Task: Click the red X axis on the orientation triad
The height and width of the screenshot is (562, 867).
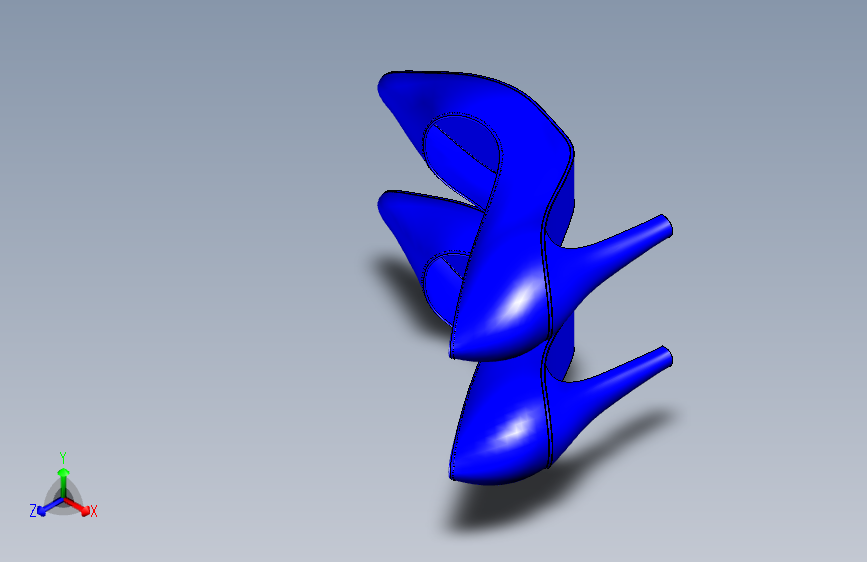Action: 77,506
